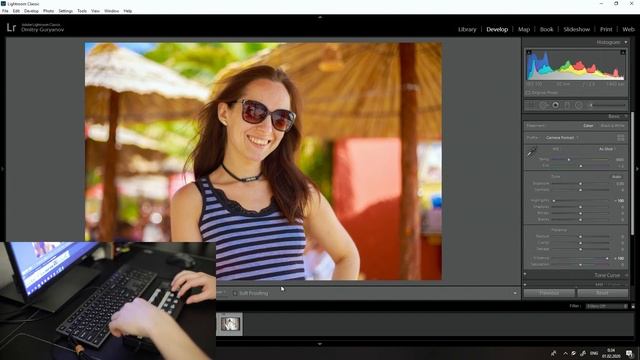Toggle the Tone Curve panel on/off switch
640x360 pixels.
(x=525, y=275)
